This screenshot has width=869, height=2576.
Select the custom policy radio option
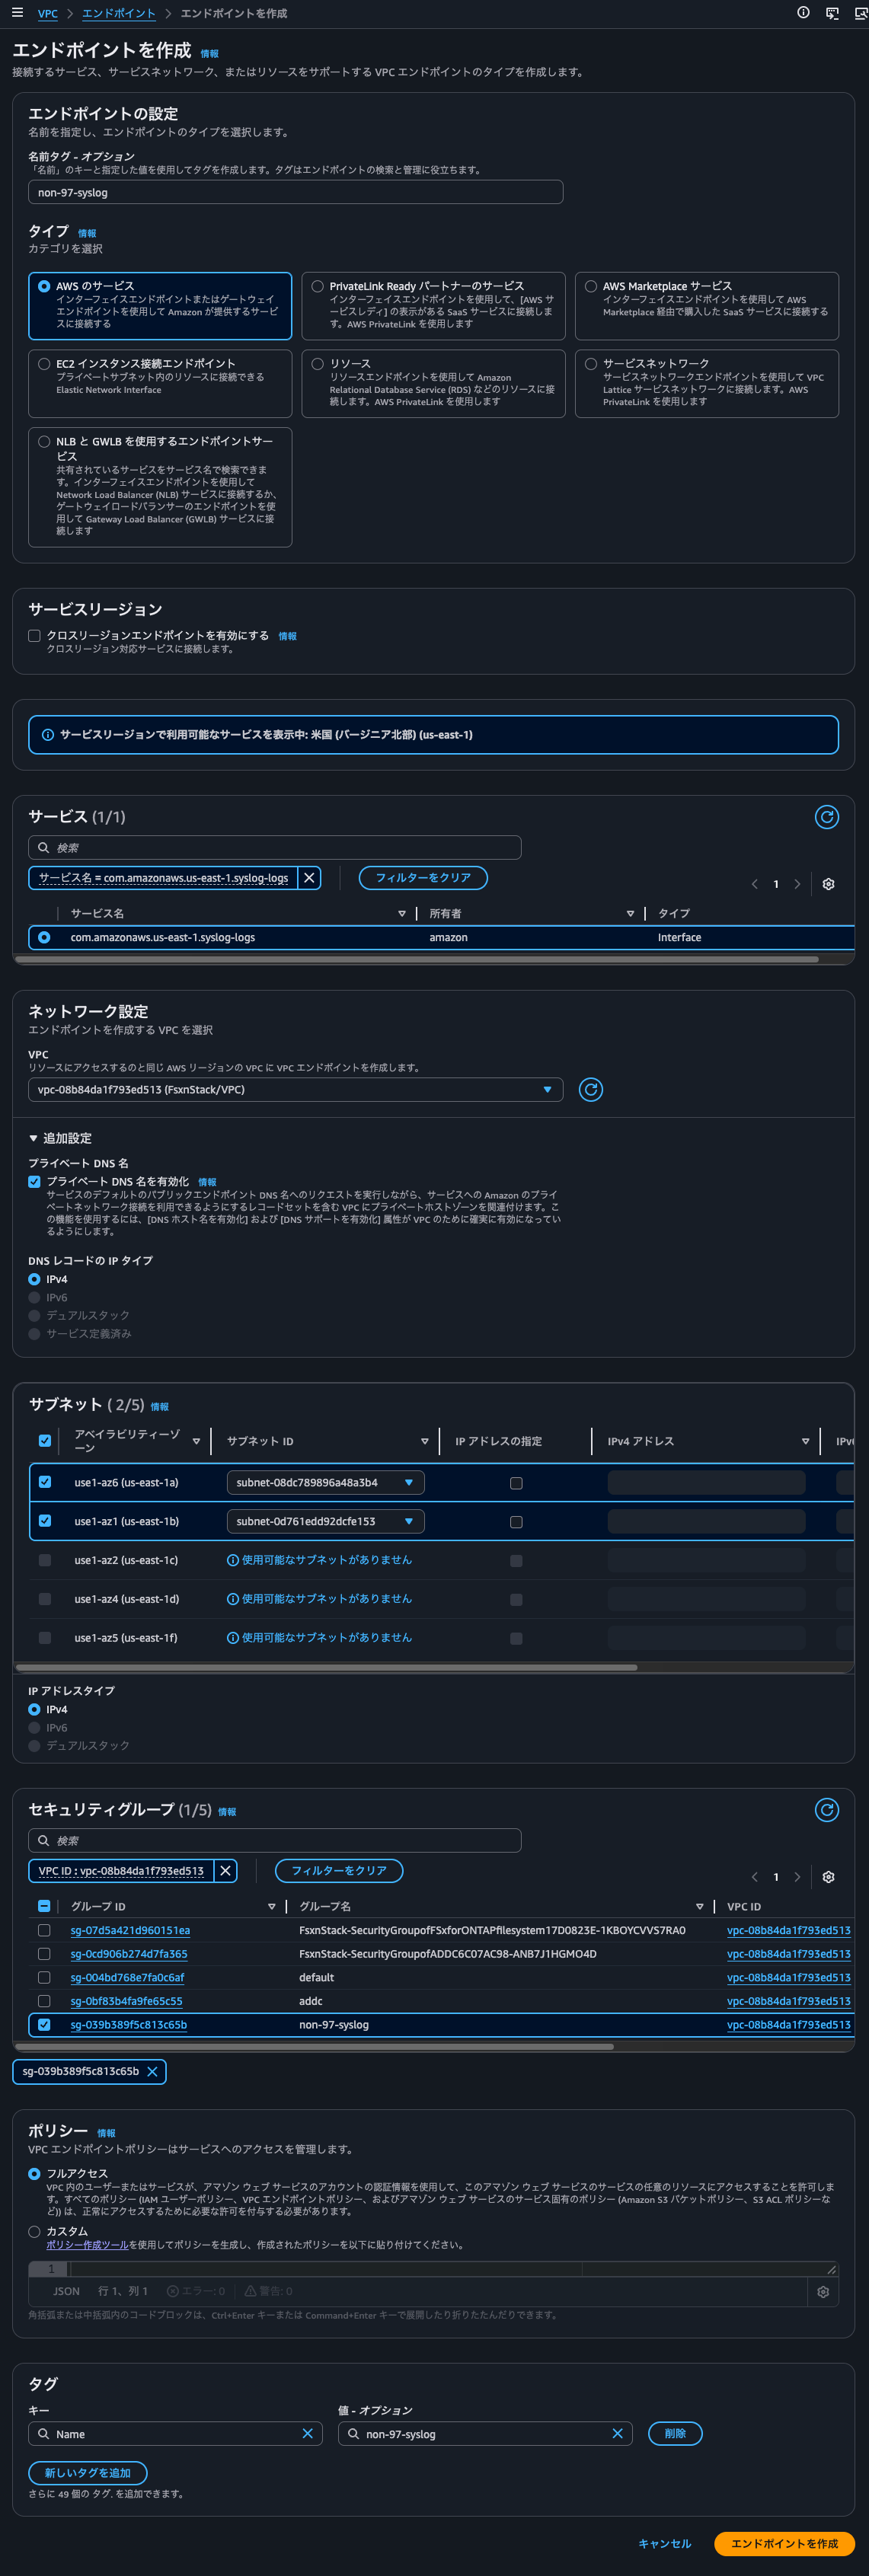click(x=34, y=2231)
